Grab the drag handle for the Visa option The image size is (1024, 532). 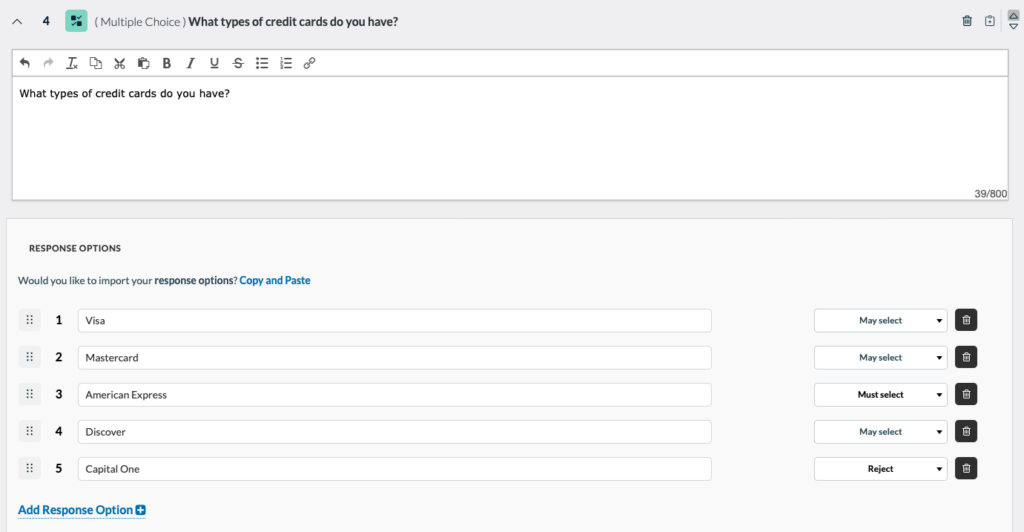pyautogui.click(x=29, y=320)
